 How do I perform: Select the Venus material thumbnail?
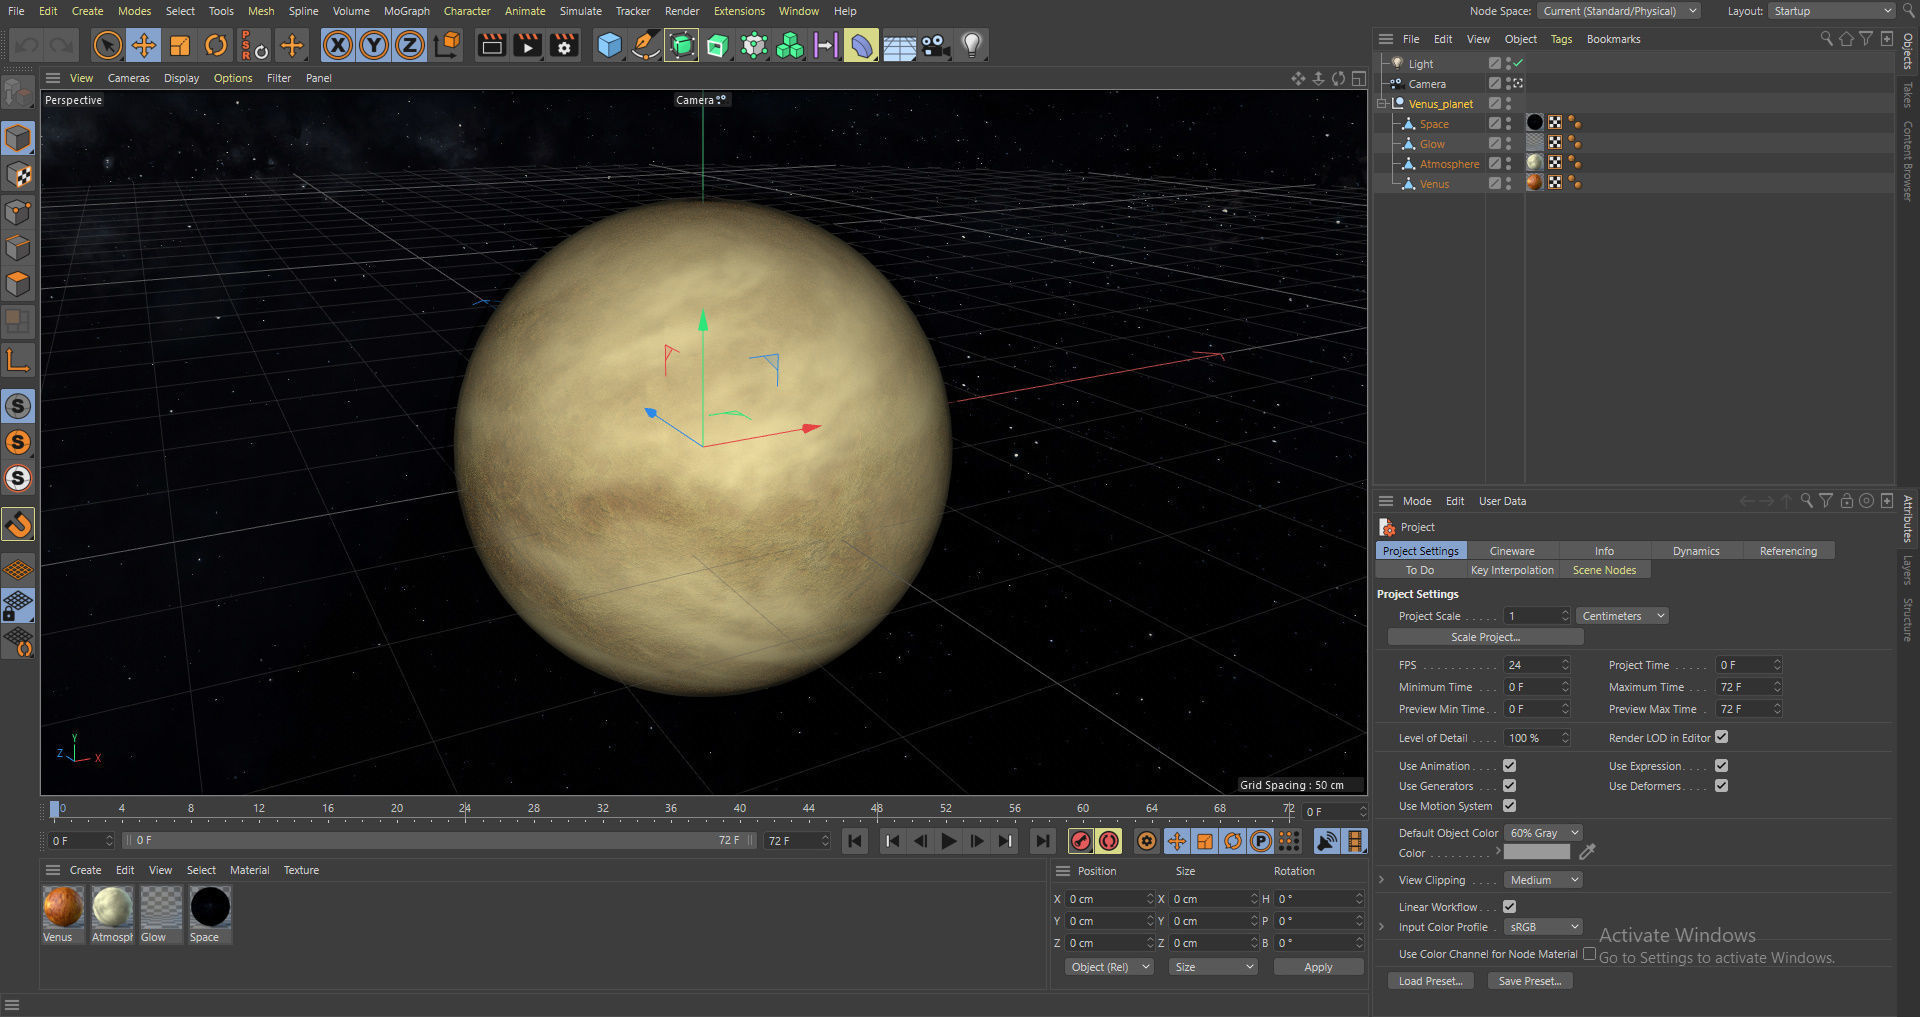63,908
